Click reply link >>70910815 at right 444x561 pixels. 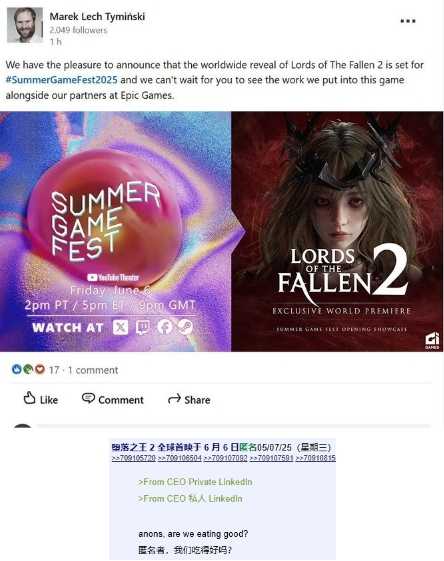pyautogui.click(x=316, y=458)
